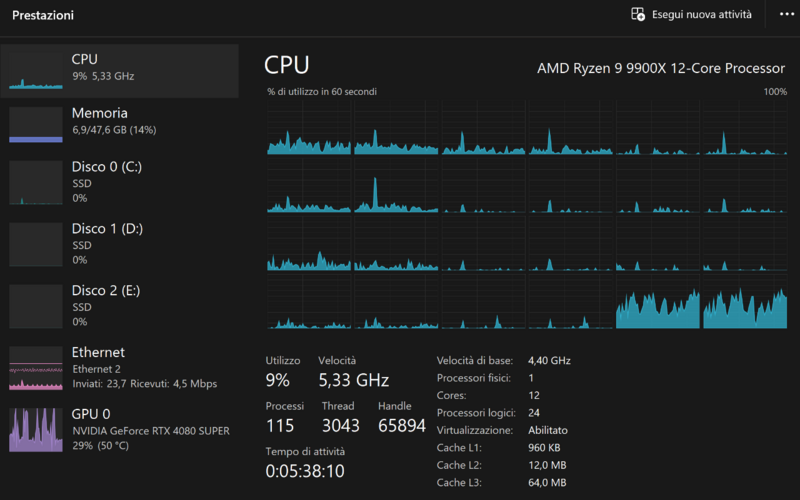Click the Utilizzo 9% value

click(277, 380)
